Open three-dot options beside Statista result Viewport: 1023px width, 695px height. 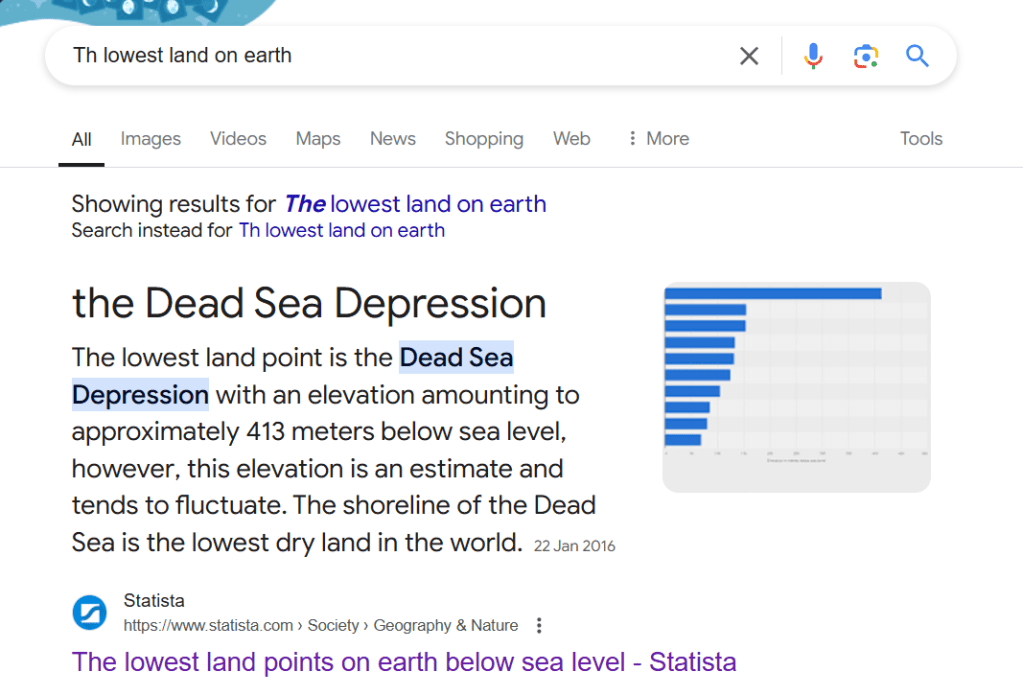click(x=539, y=626)
